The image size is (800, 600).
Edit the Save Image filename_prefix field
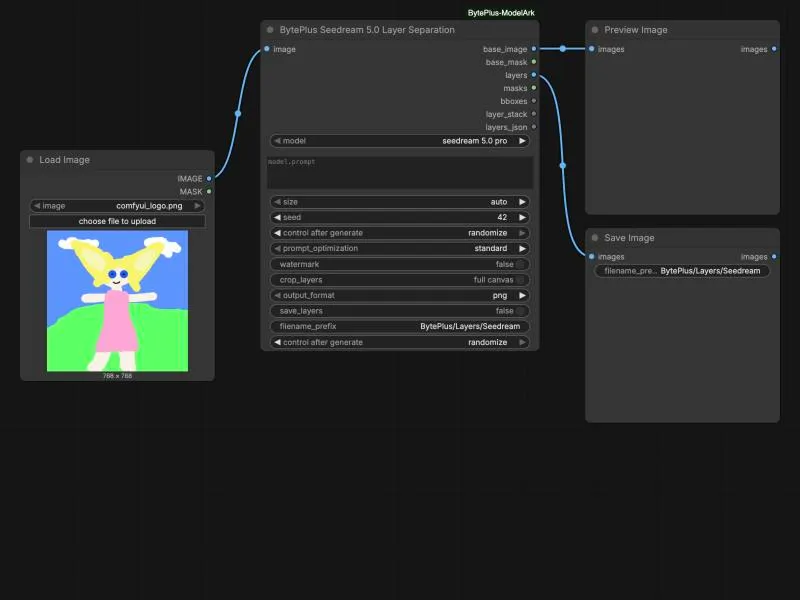pyautogui.click(x=682, y=271)
